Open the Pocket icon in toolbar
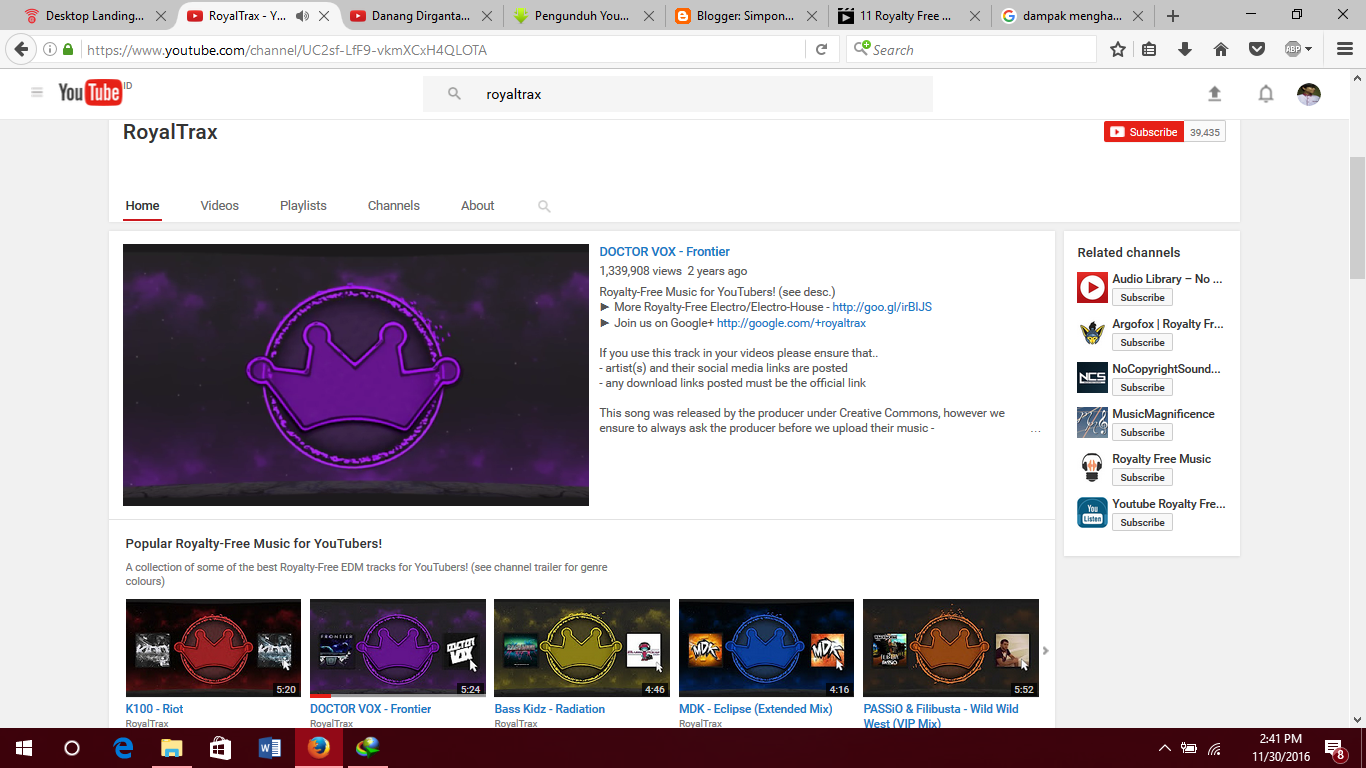 [x=1257, y=49]
